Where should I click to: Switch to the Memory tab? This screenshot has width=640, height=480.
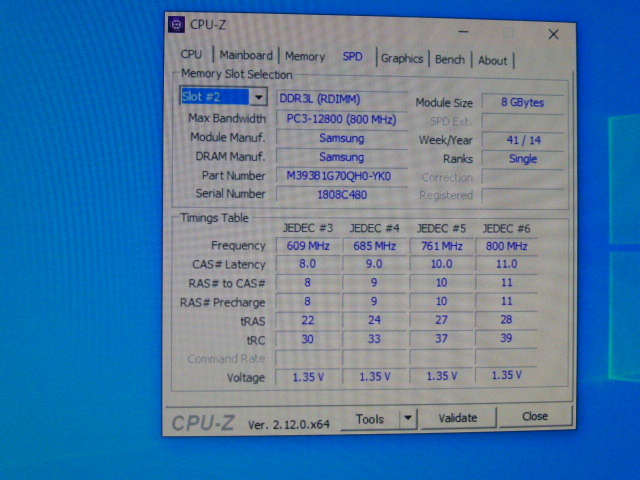point(305,56)
